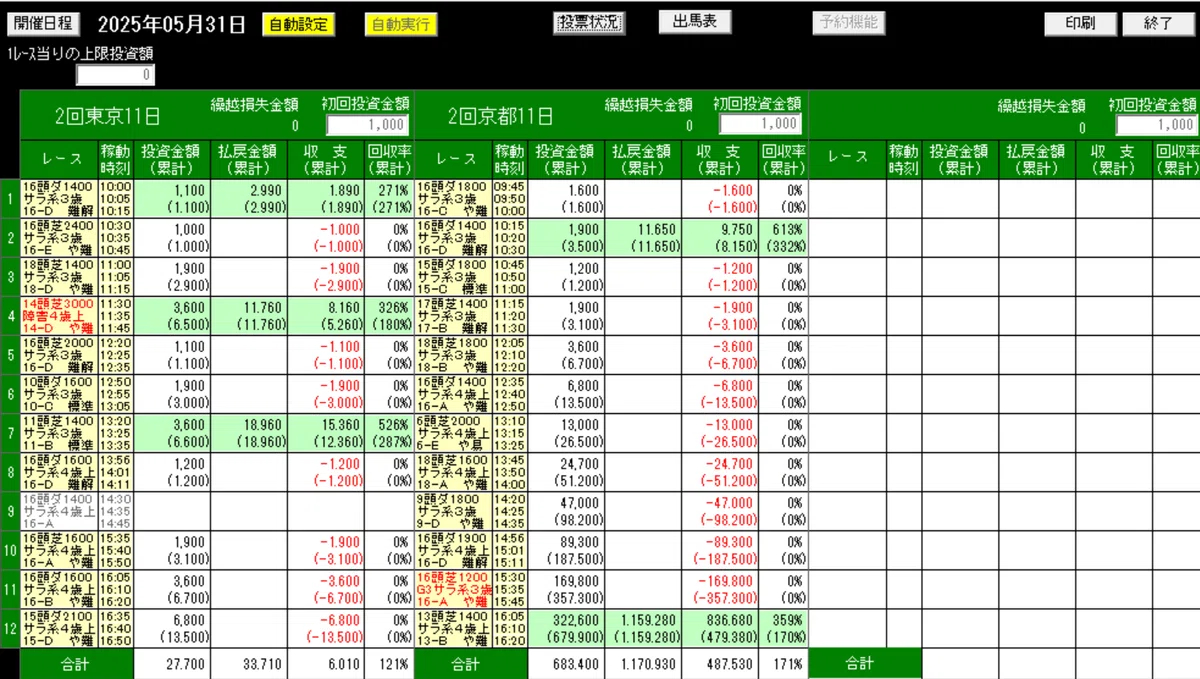Click the green row number 9 cell
Screen dimensions: 1200x679
[10, 510]
